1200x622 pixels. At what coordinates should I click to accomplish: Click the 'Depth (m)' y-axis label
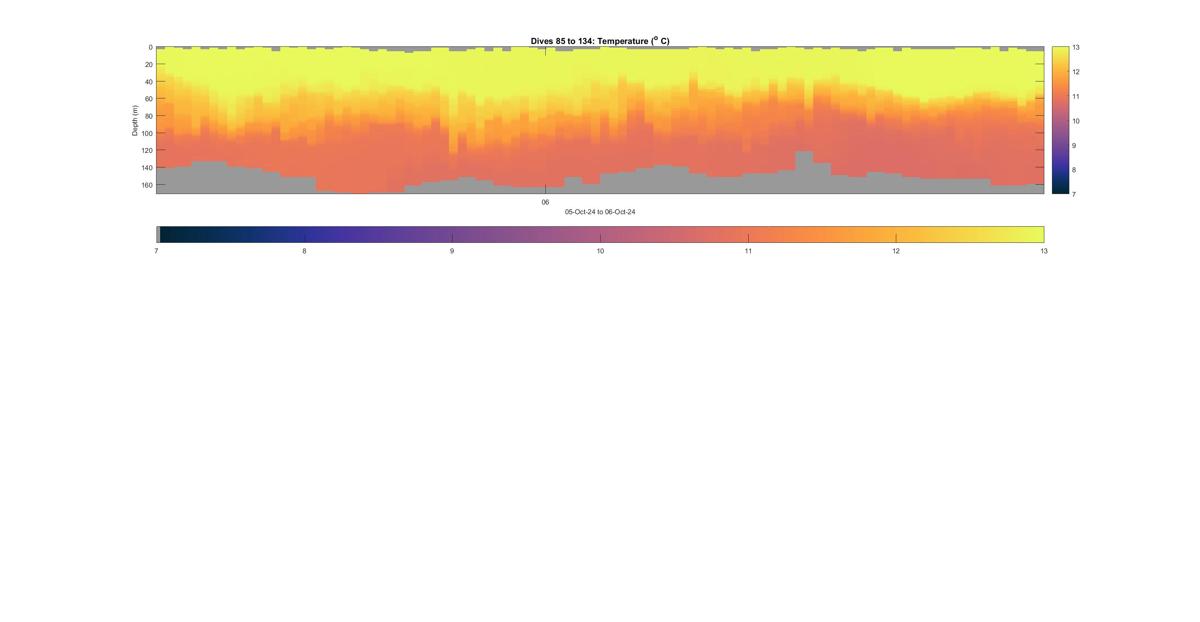coord(135,120)
